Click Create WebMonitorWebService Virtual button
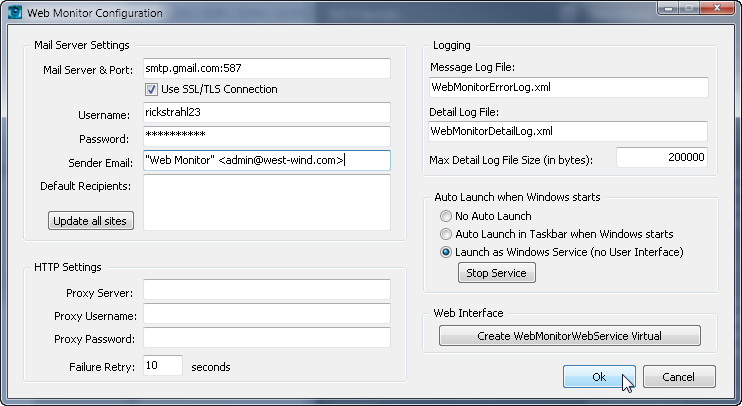This screenshot has width=742, height=406. click(570, 336)
